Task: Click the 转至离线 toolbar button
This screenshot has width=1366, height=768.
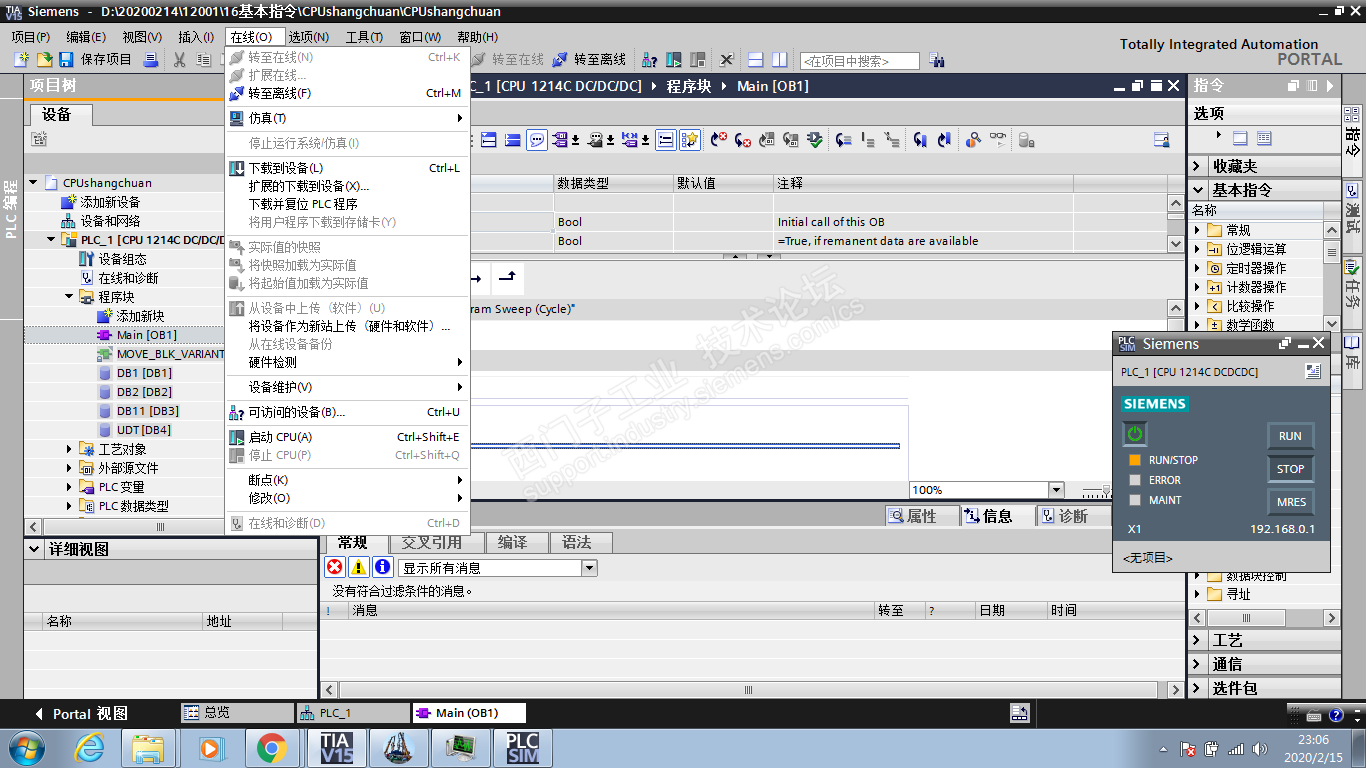Action: [x=590, y=60]
